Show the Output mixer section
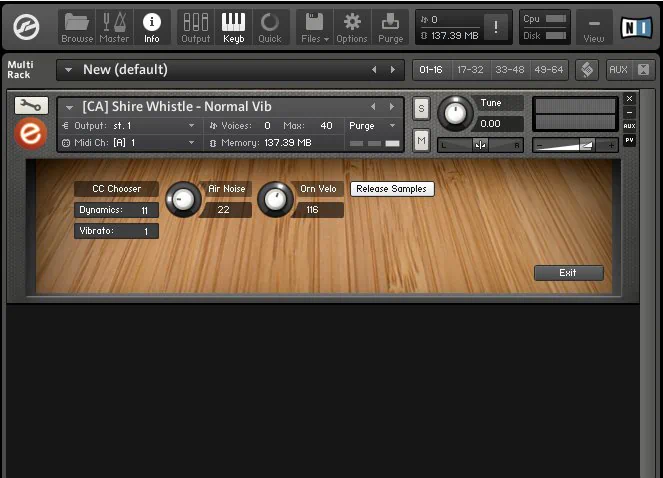Screen dimensions: 663x478 tap(196, 27)
